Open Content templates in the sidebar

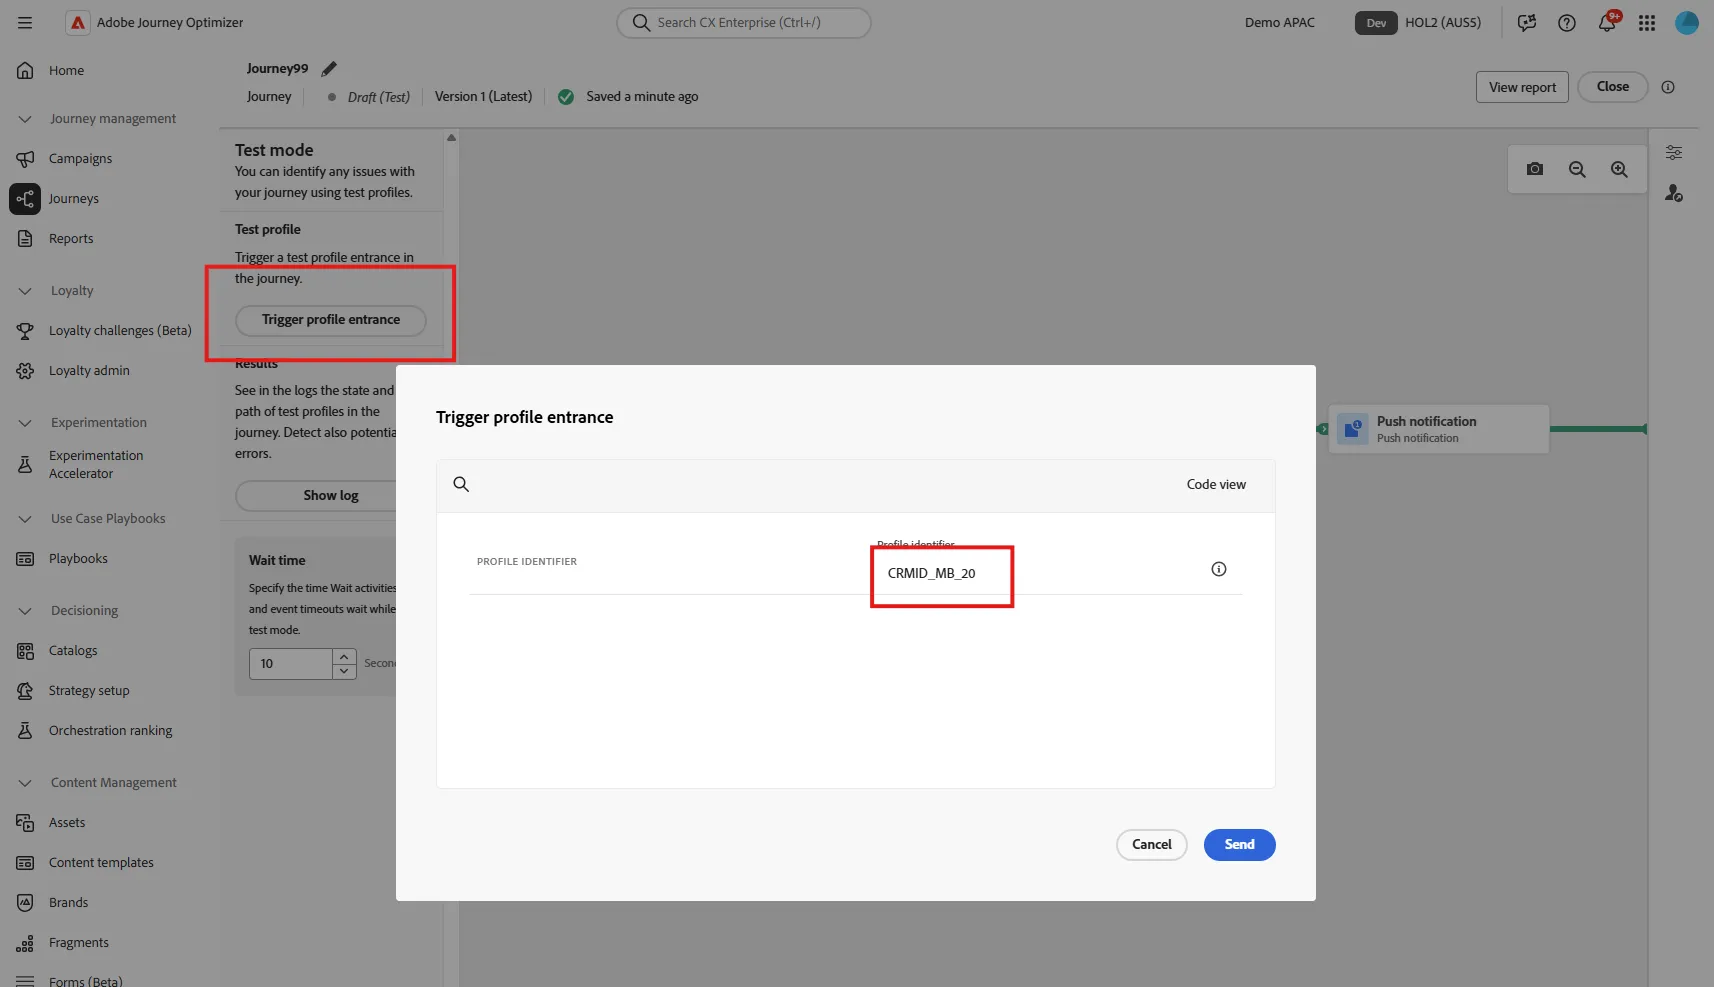pos(101,862)
